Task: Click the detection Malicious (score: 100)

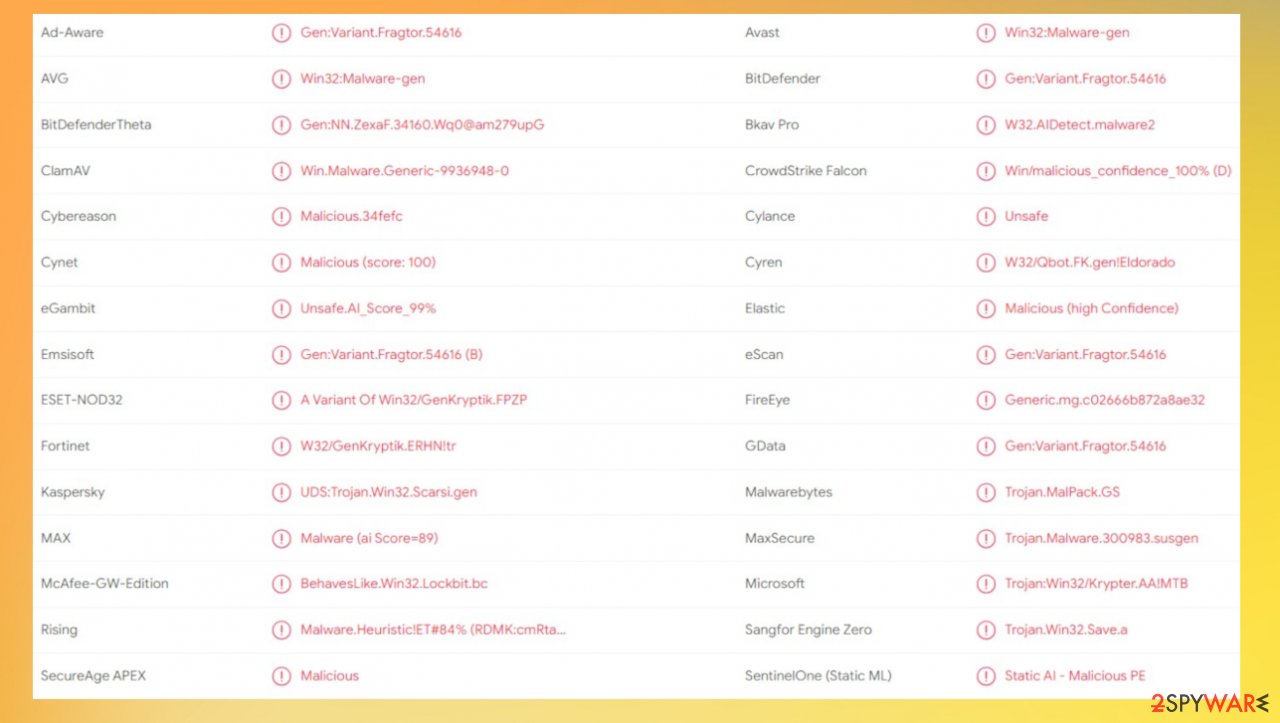Action: 368,263
